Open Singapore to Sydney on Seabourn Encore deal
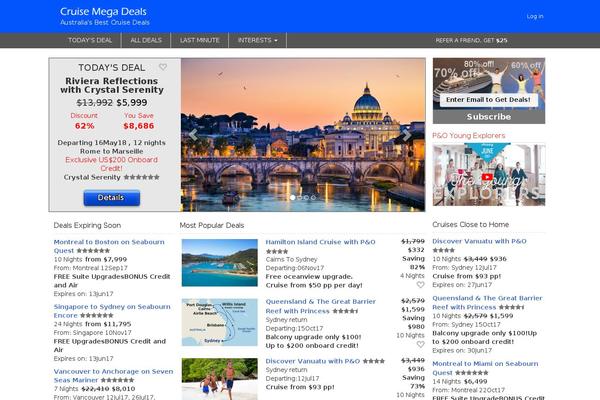The image size is (600, 400). point(112,311)
